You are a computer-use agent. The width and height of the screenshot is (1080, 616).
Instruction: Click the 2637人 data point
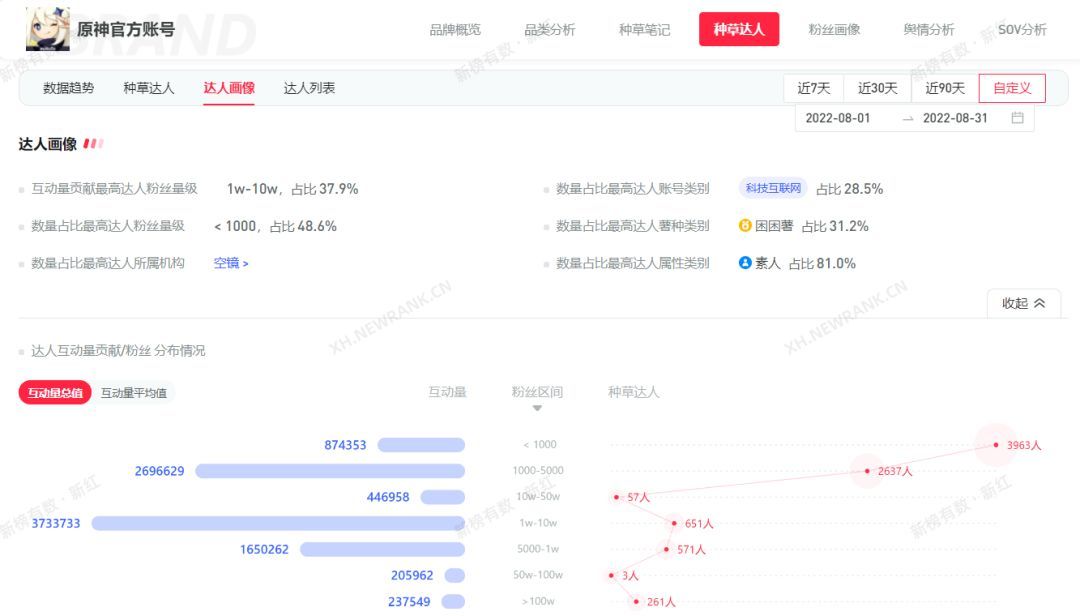[867, 471]
